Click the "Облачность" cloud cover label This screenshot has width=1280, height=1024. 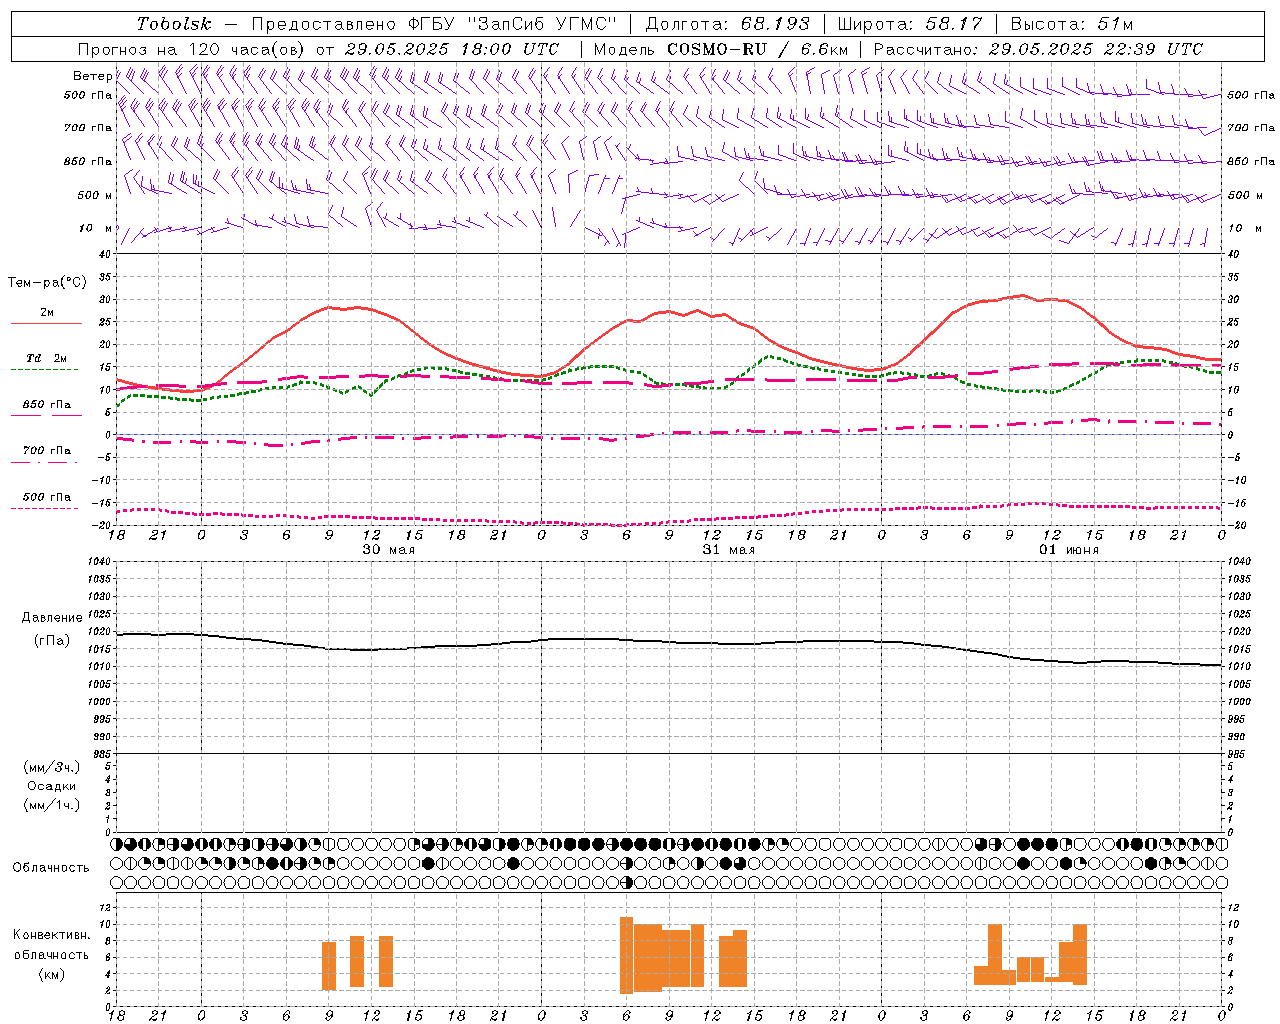tap(51, 867)
